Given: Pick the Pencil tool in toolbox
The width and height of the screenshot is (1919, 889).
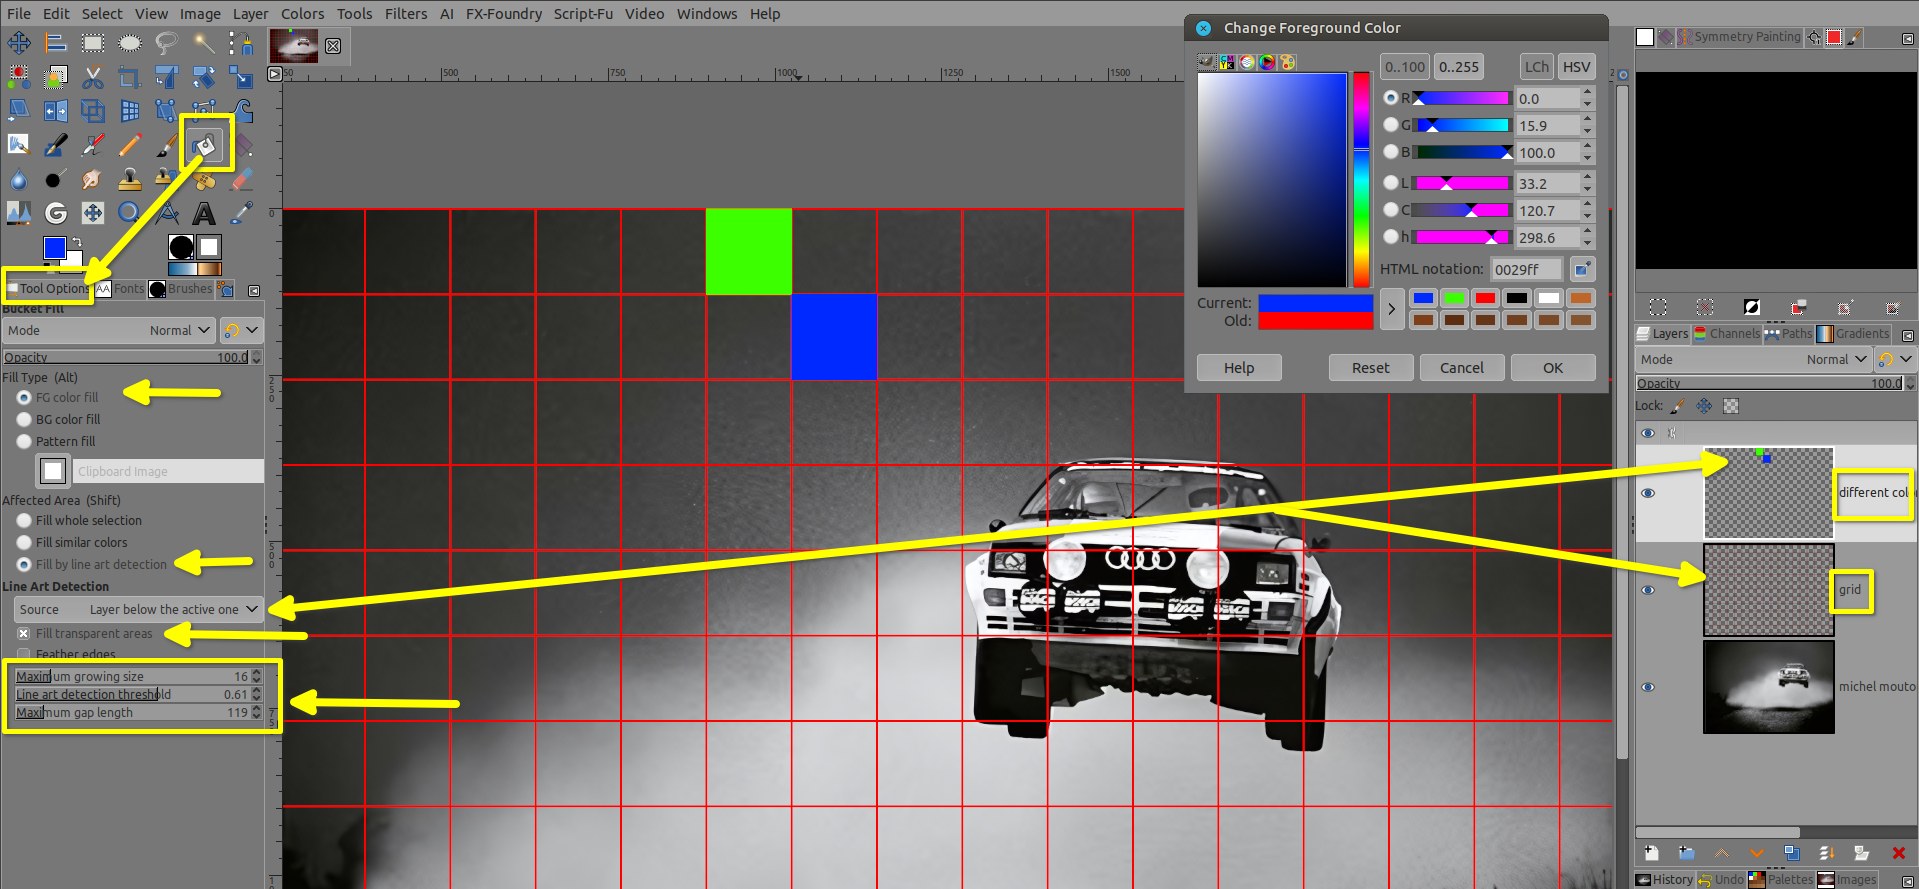Looking at the screenshot, I should [x=129, y=146].
